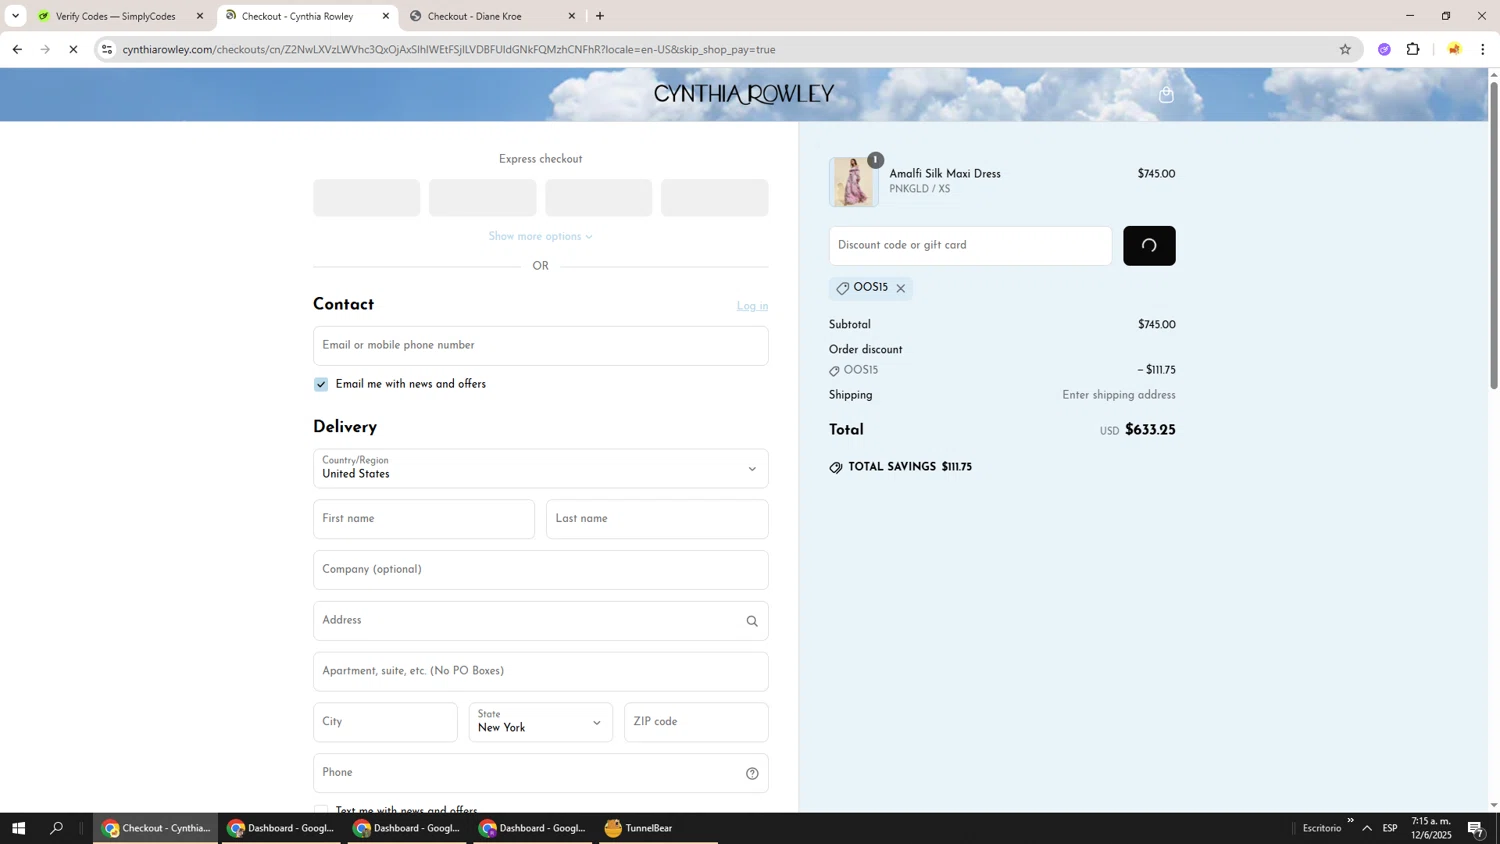Click the purple extension icon in toolbar
Image resolution: width=1500 pixels, height=844 pixels.
[x=1384, y=49]
